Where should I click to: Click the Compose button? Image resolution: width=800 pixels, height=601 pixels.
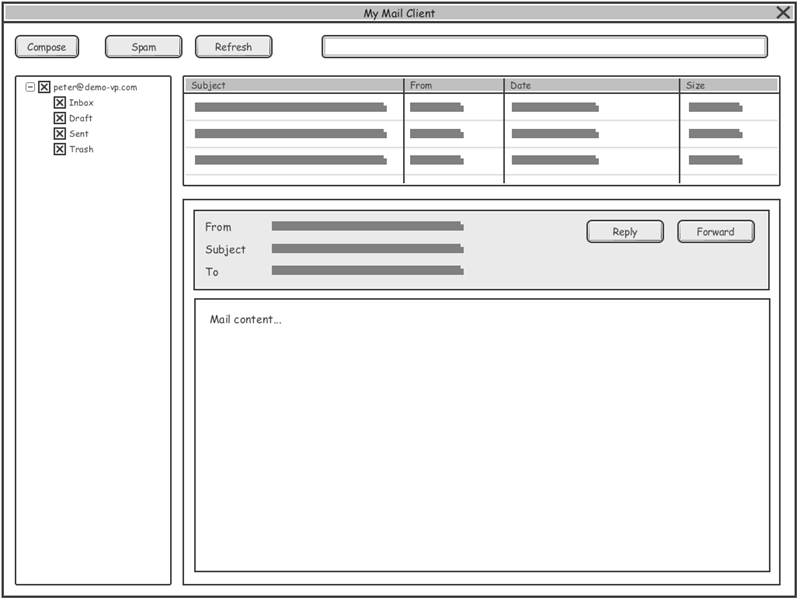point(46,47)
